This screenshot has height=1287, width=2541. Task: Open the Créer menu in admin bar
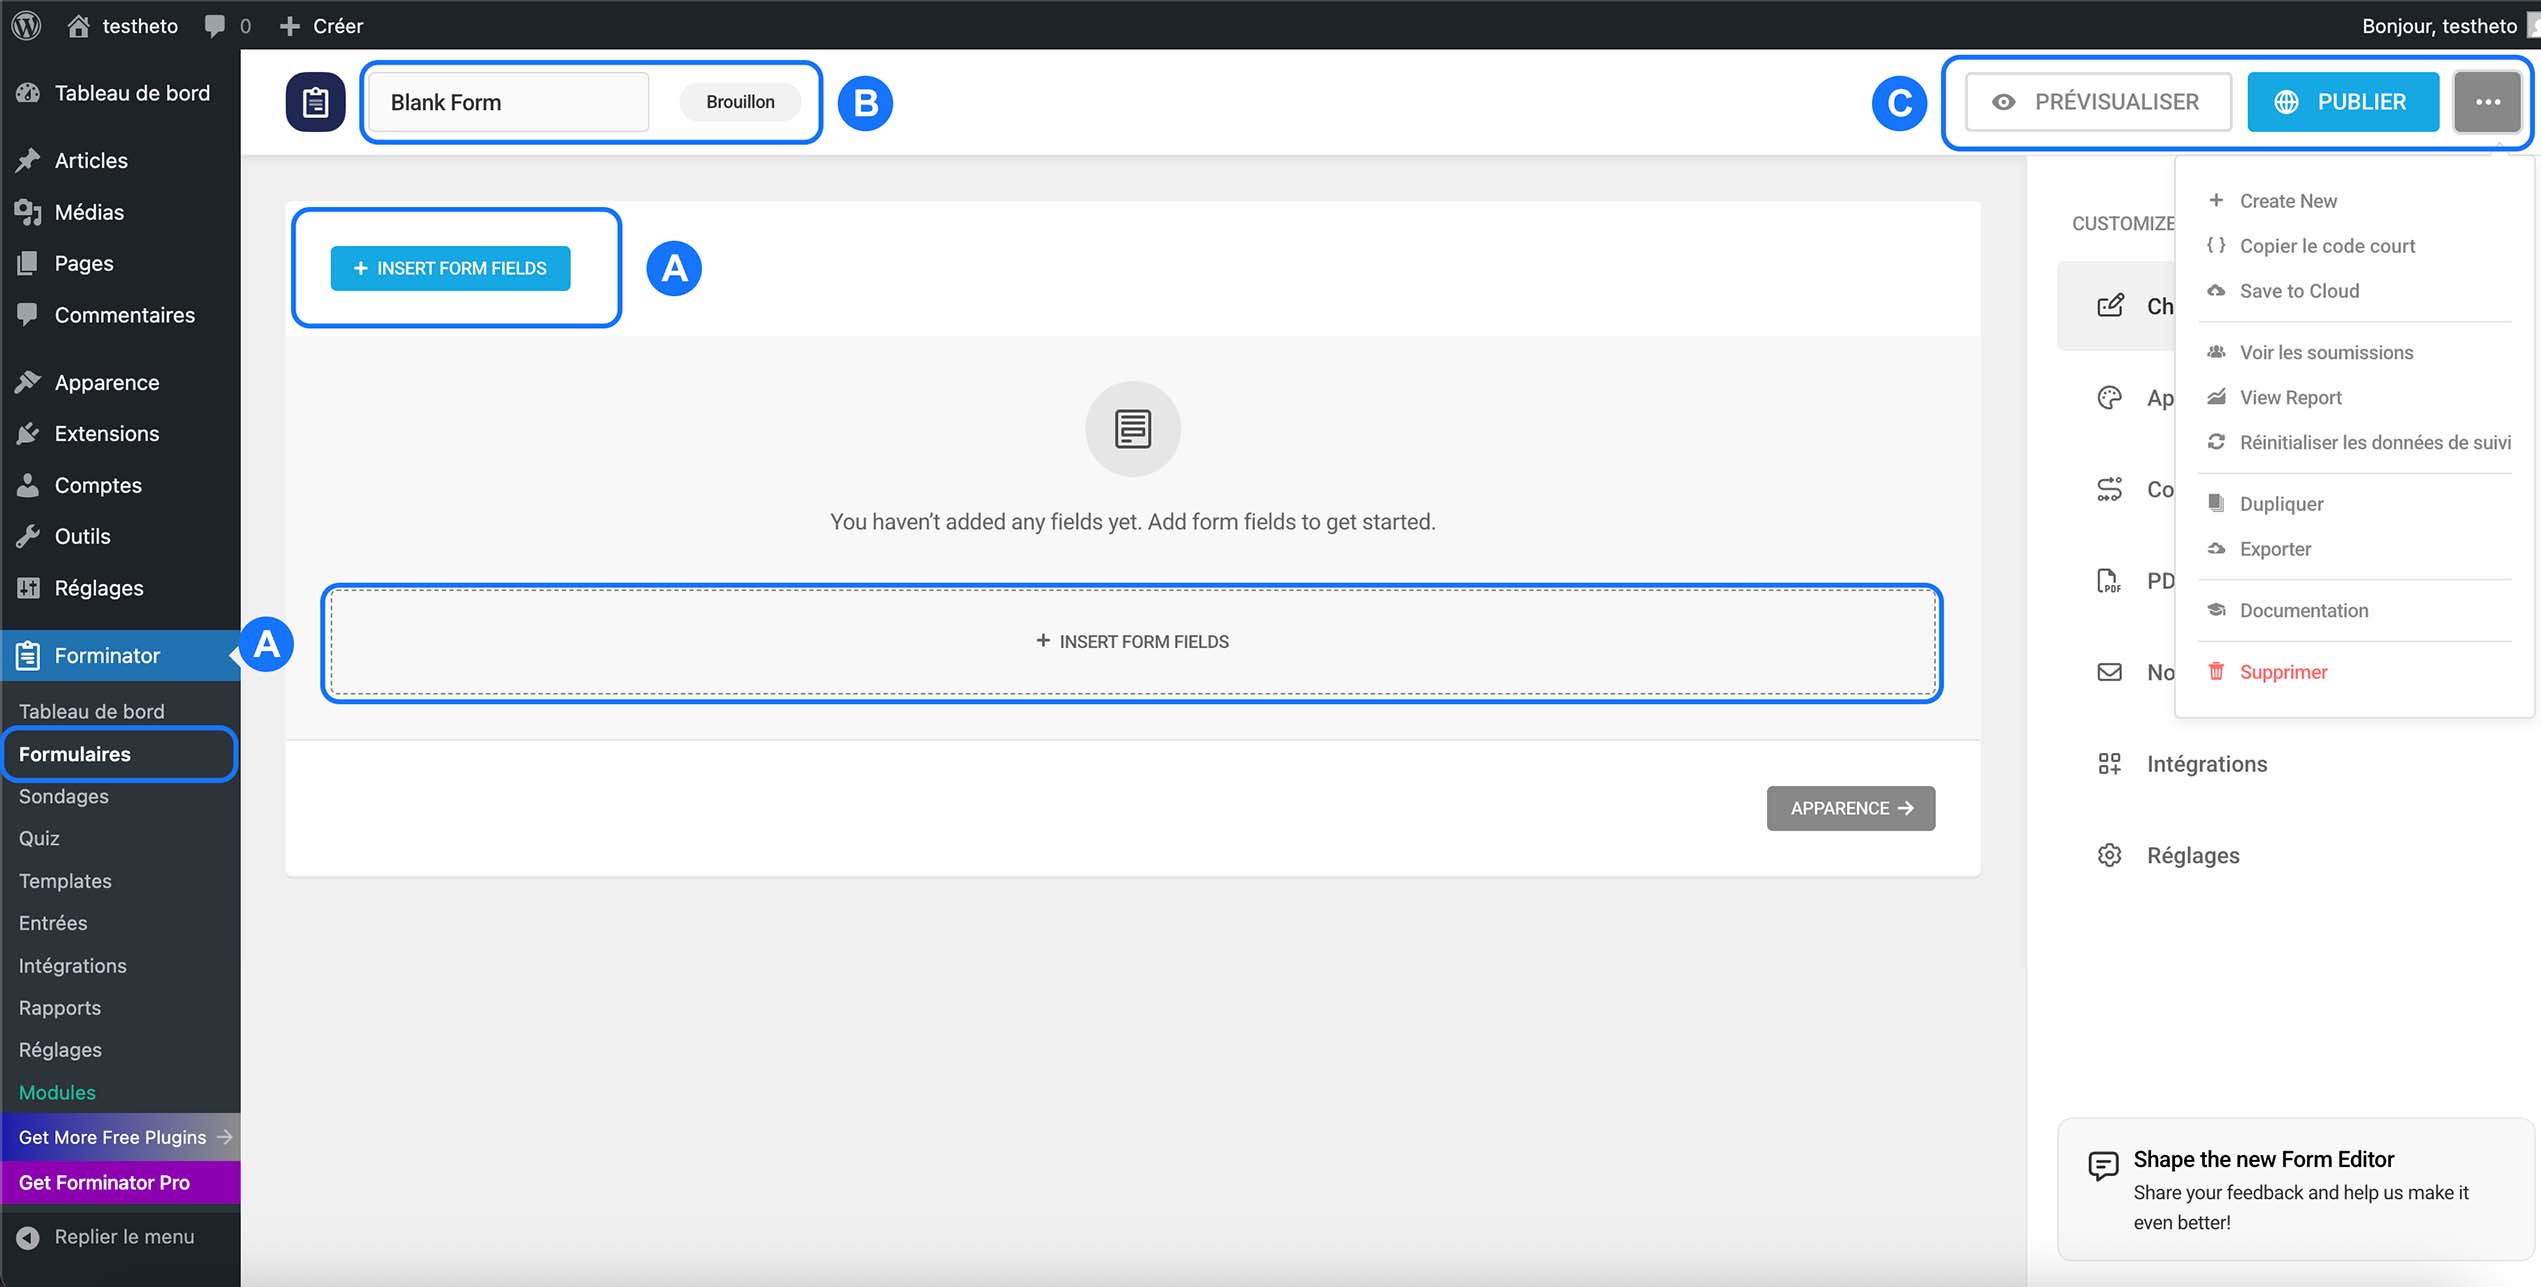322,25
